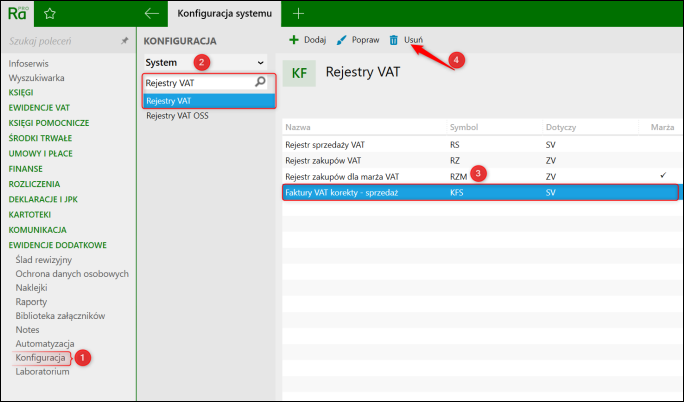This screenshot has height=402, width=684.
Task: Click the KF badge icon
Action: pos(299,73)
